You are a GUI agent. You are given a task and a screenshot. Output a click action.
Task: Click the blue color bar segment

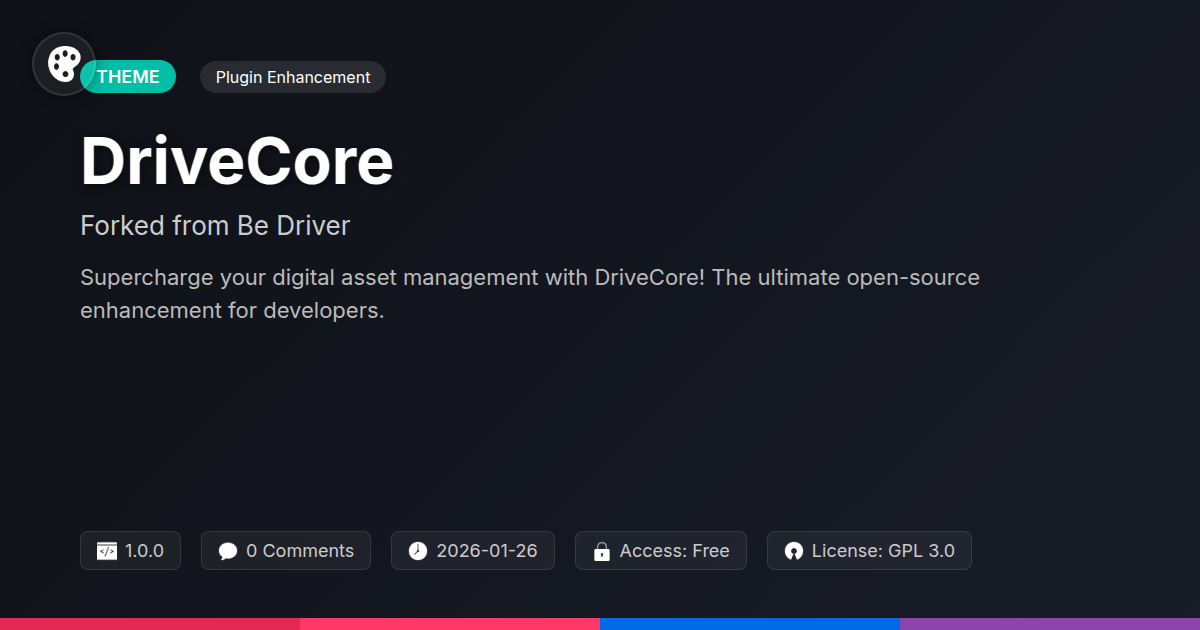coord(750,624)
